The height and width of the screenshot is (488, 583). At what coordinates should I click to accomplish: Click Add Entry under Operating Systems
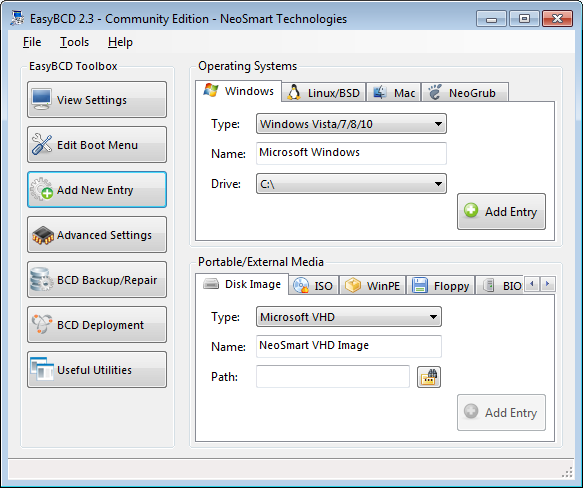[501, 212]
